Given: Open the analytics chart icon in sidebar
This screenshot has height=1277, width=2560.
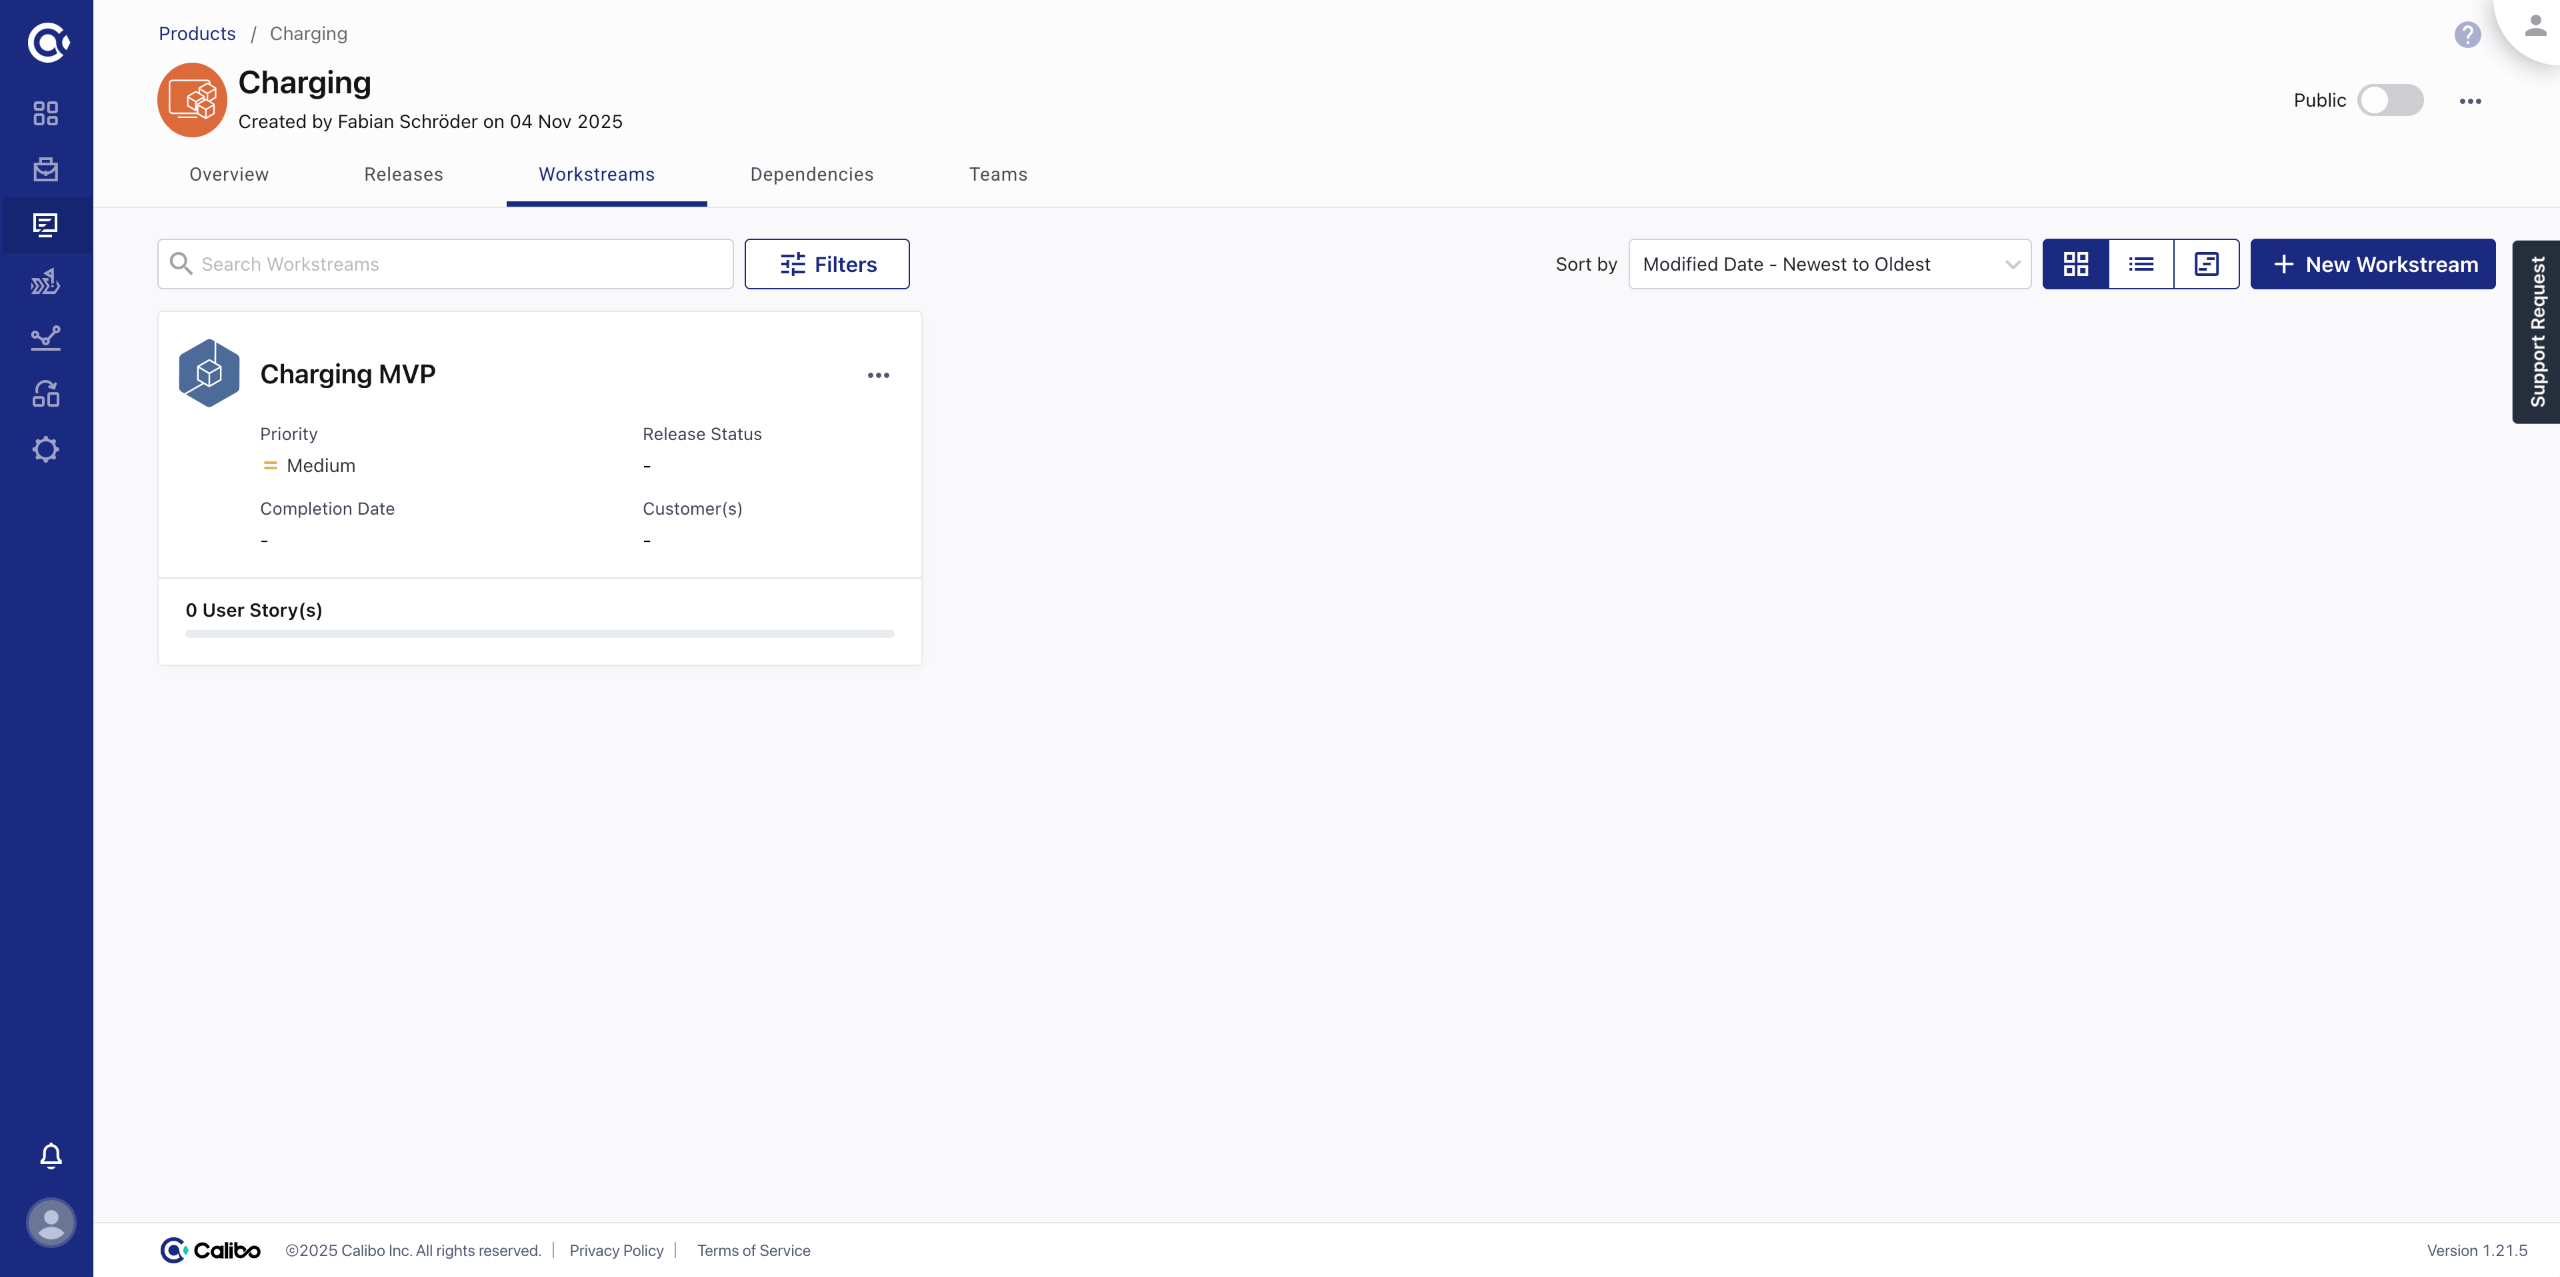Looking at the screenshot, I should 46,338.
